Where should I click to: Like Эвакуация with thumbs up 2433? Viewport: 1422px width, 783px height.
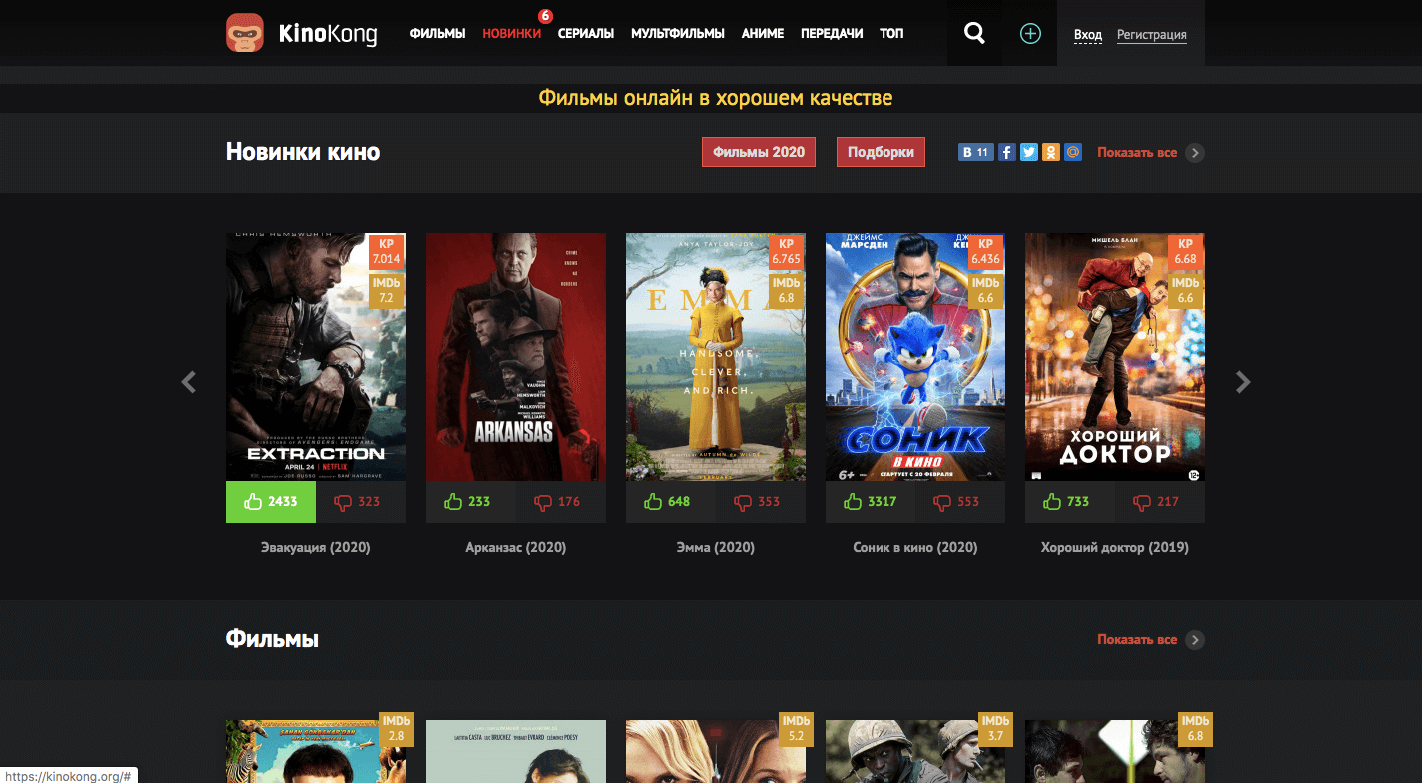point(271,502)
